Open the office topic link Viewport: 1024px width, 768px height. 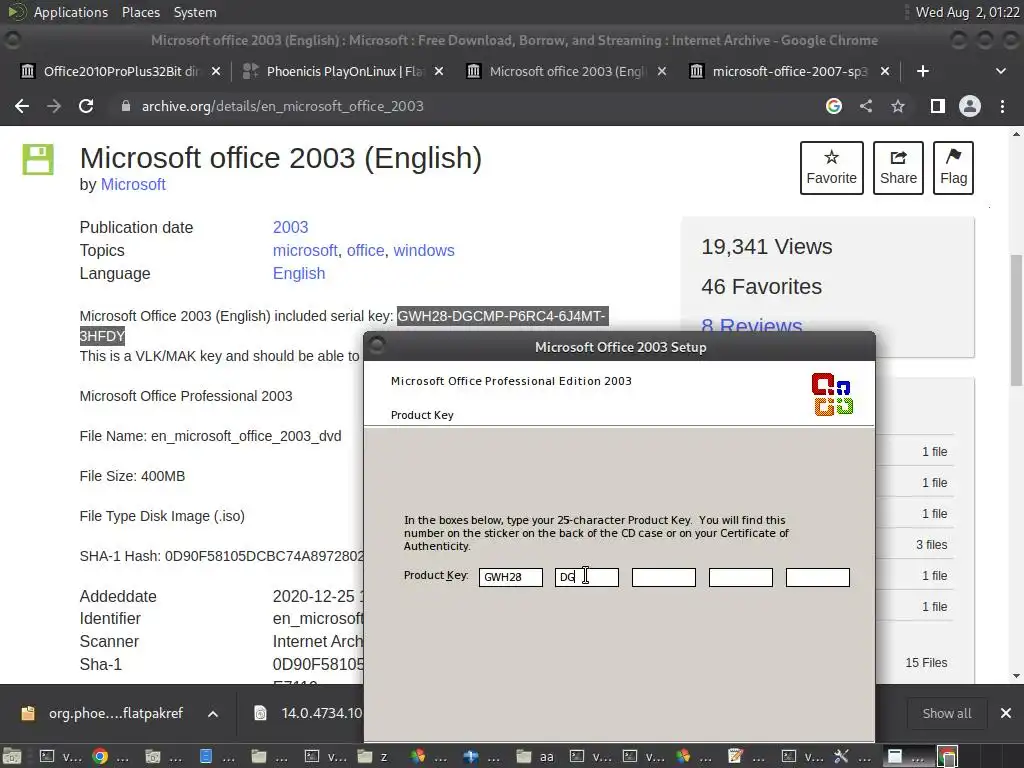tap(365, 250)
